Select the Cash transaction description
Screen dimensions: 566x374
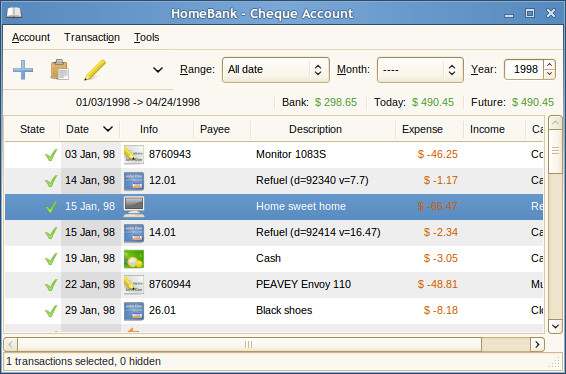coord(268,258)
